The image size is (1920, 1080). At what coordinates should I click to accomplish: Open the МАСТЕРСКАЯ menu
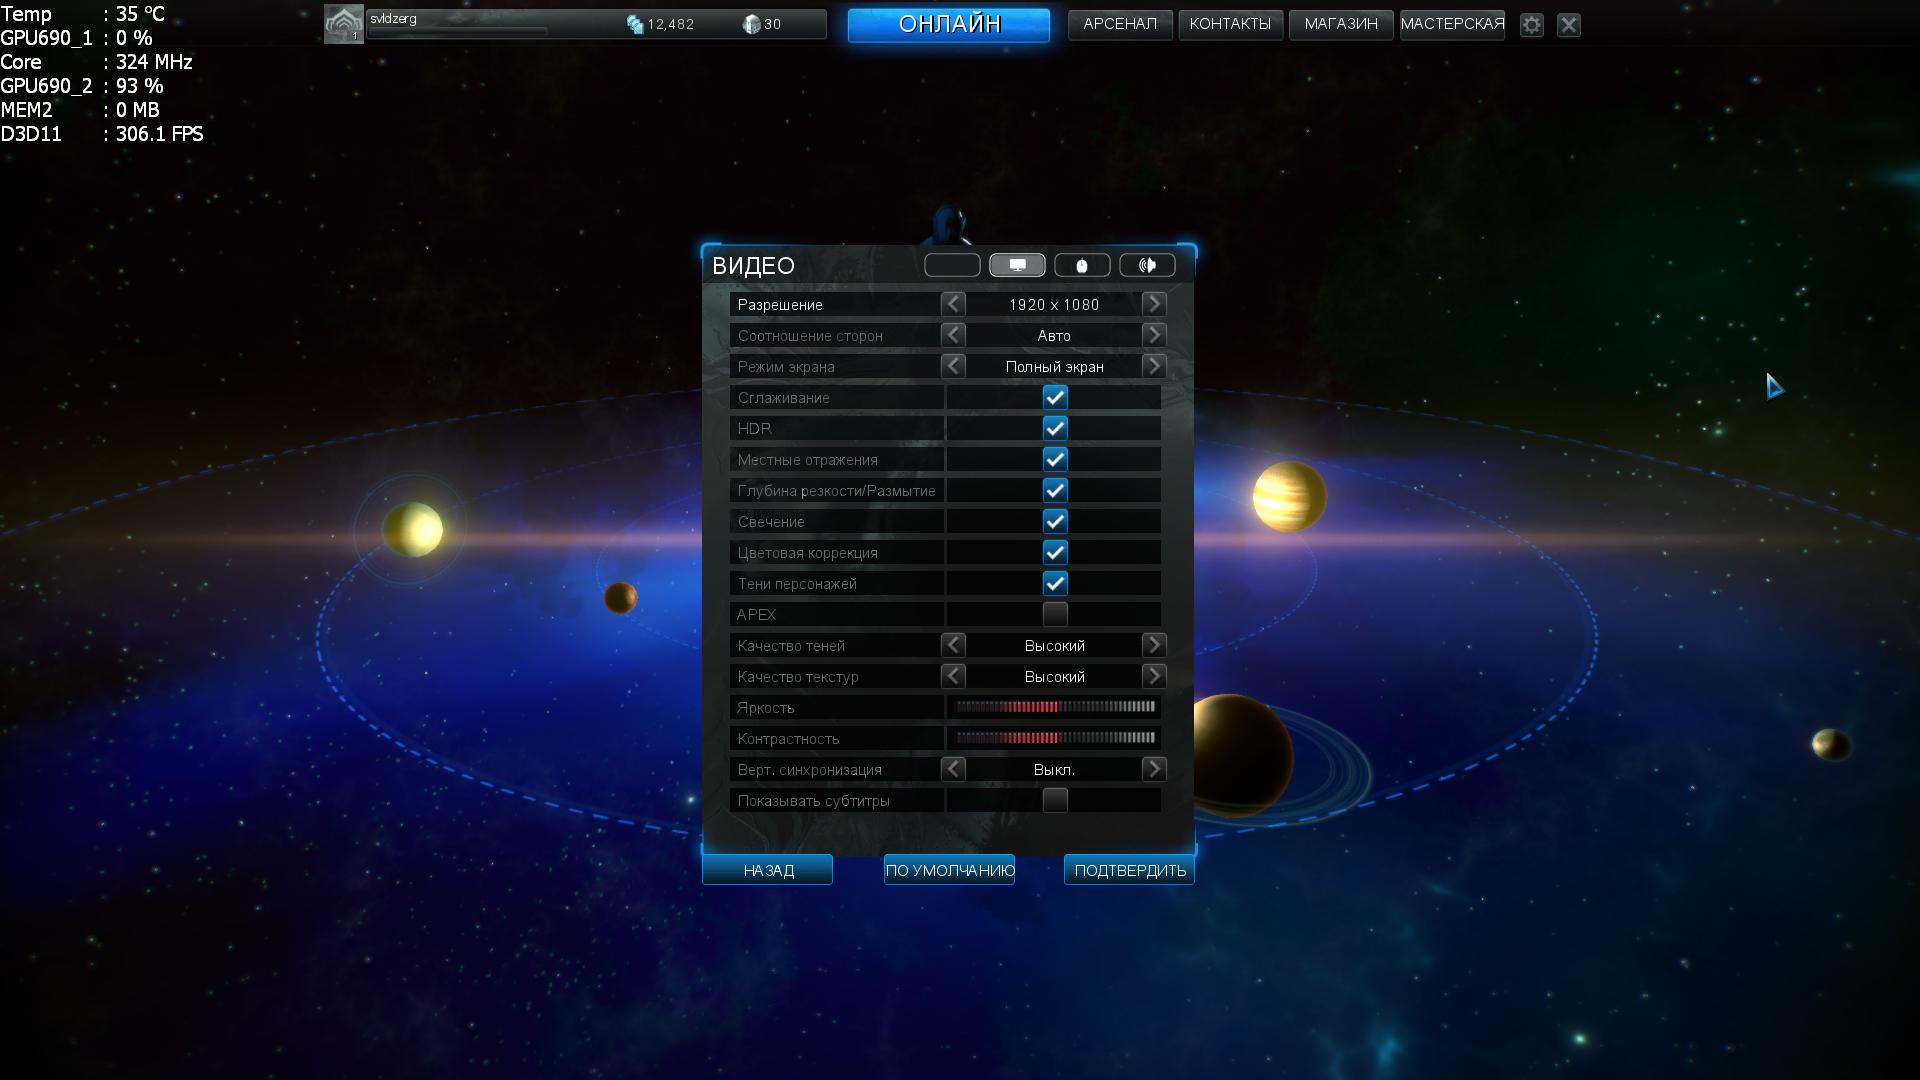[1452, 24]
